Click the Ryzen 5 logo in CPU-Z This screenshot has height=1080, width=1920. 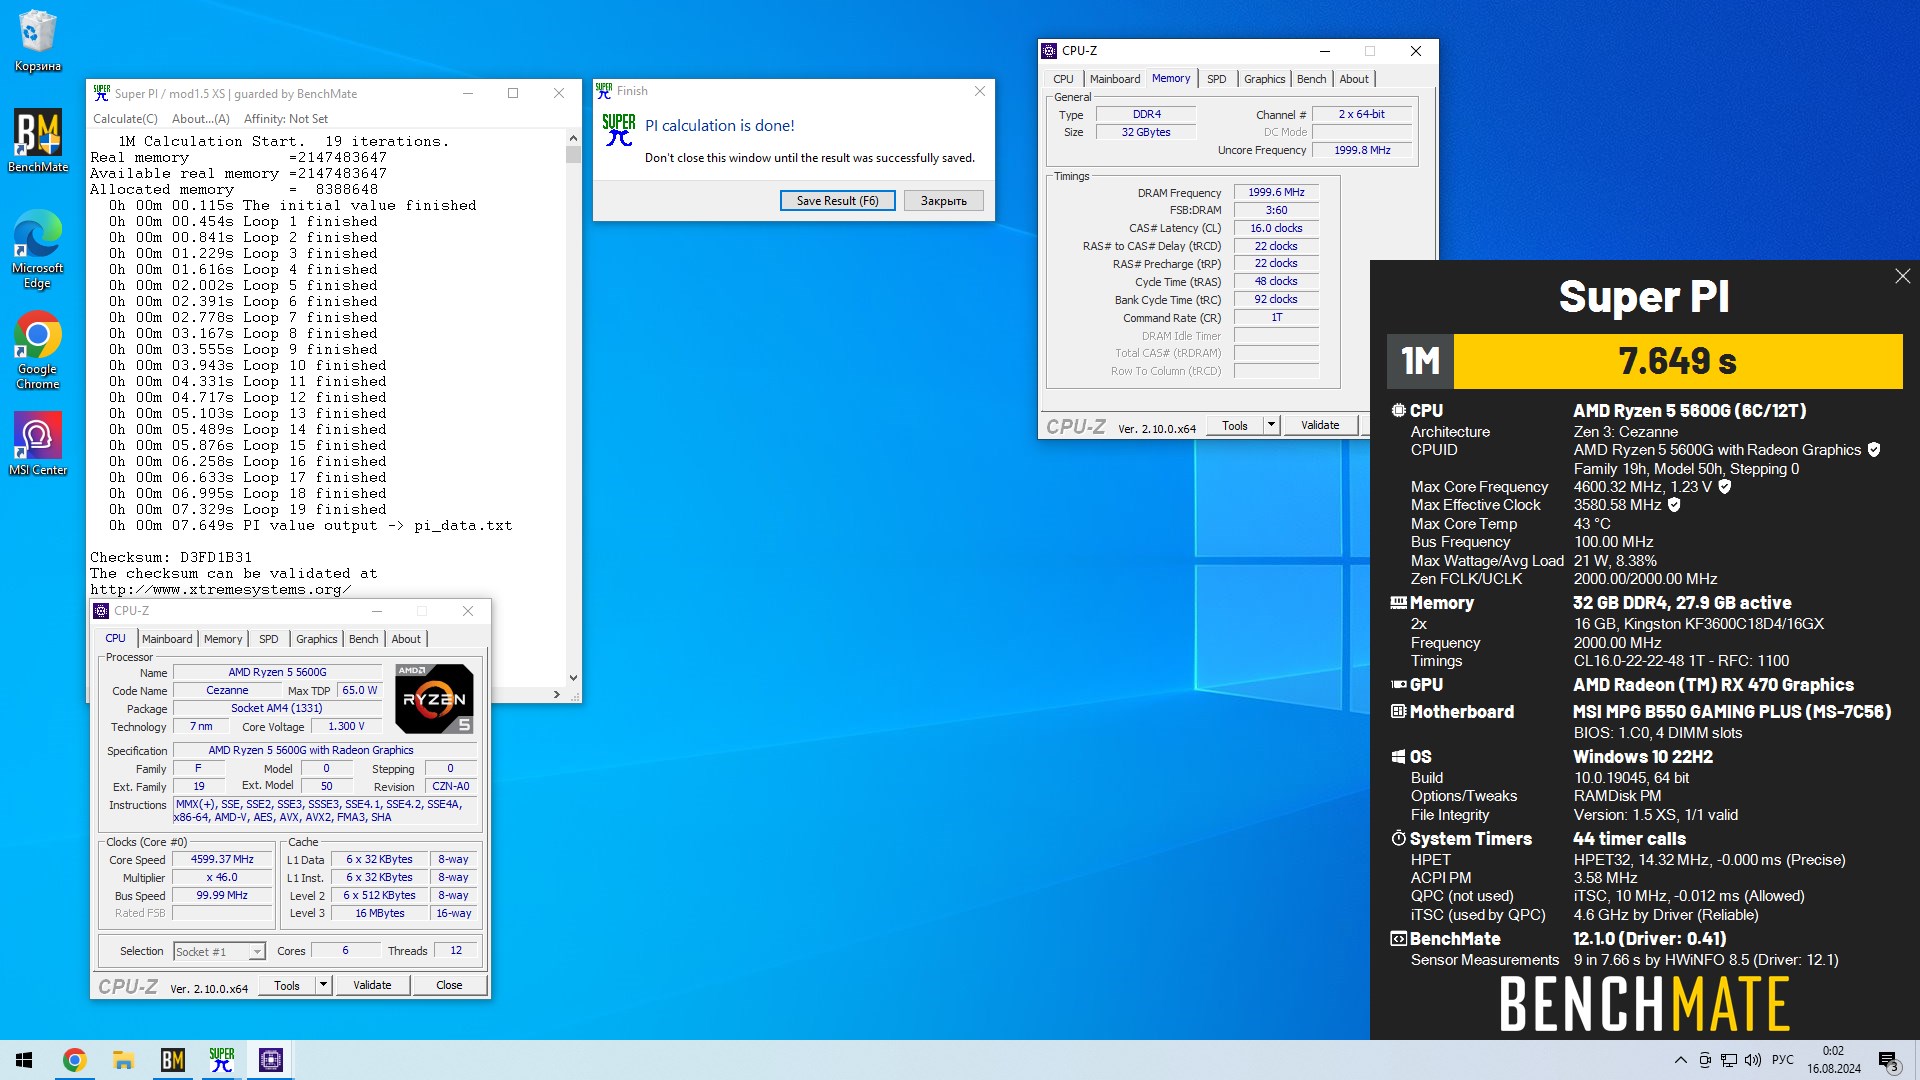[x=434, y=698]
